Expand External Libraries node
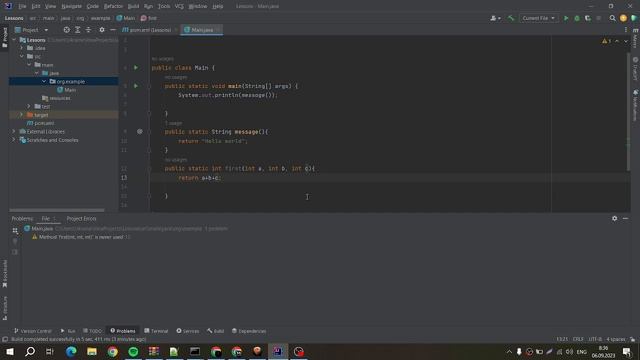640x360 pixels. tap(14, 131)
